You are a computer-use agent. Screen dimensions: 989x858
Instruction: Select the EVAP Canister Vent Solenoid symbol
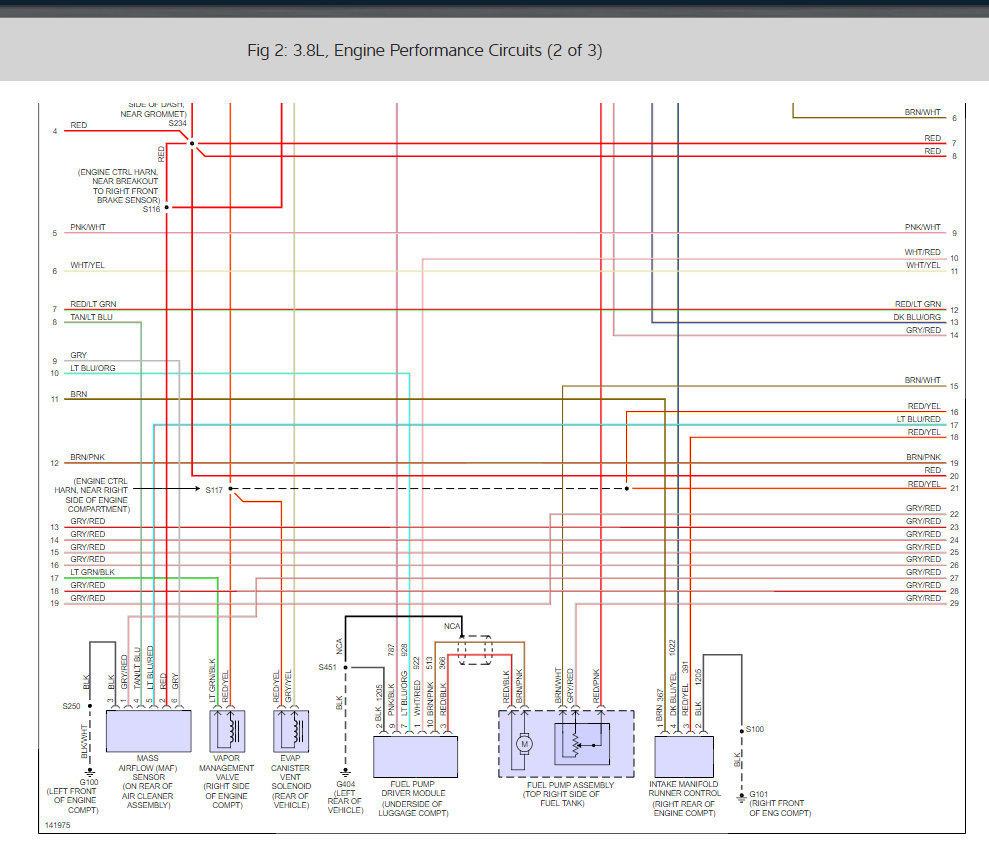[291, 731]
